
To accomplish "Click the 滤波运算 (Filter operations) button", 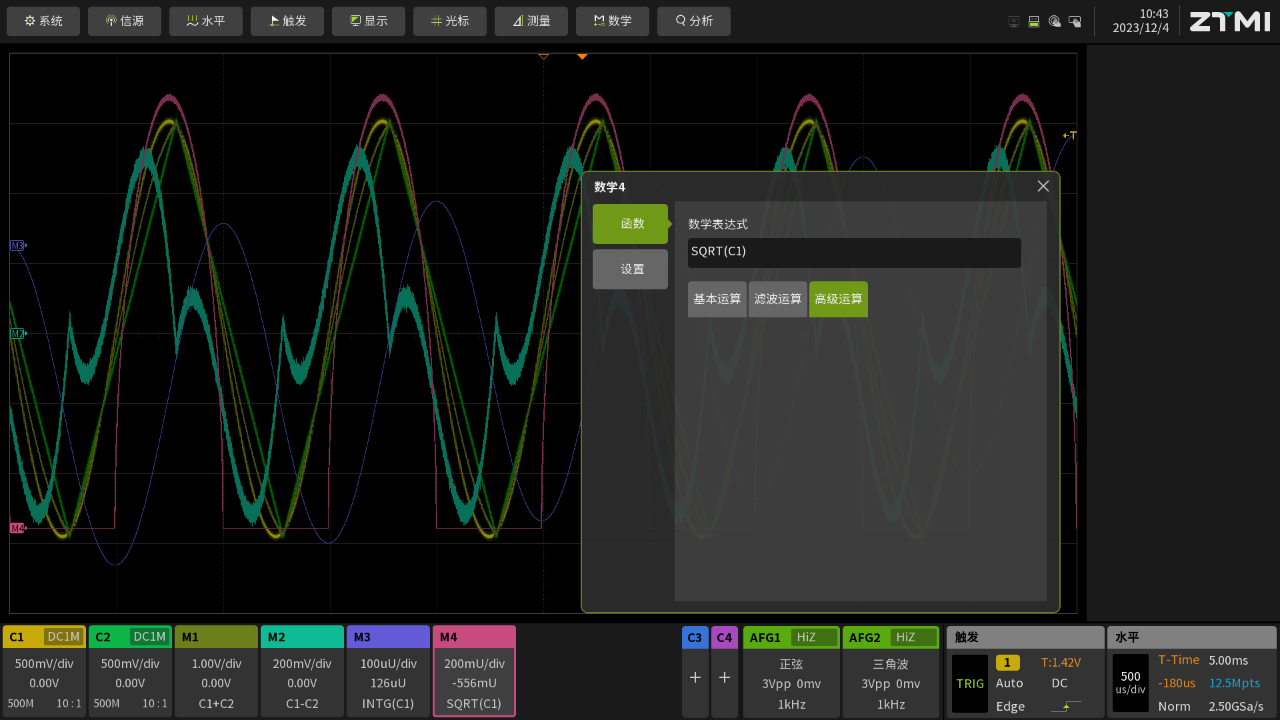I will (x=778, y=299).
